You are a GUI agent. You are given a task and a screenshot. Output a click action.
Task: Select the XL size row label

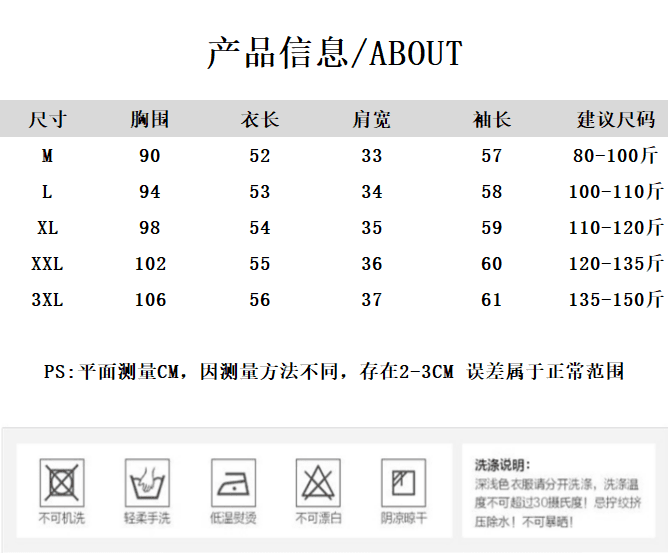pos(47,228)
